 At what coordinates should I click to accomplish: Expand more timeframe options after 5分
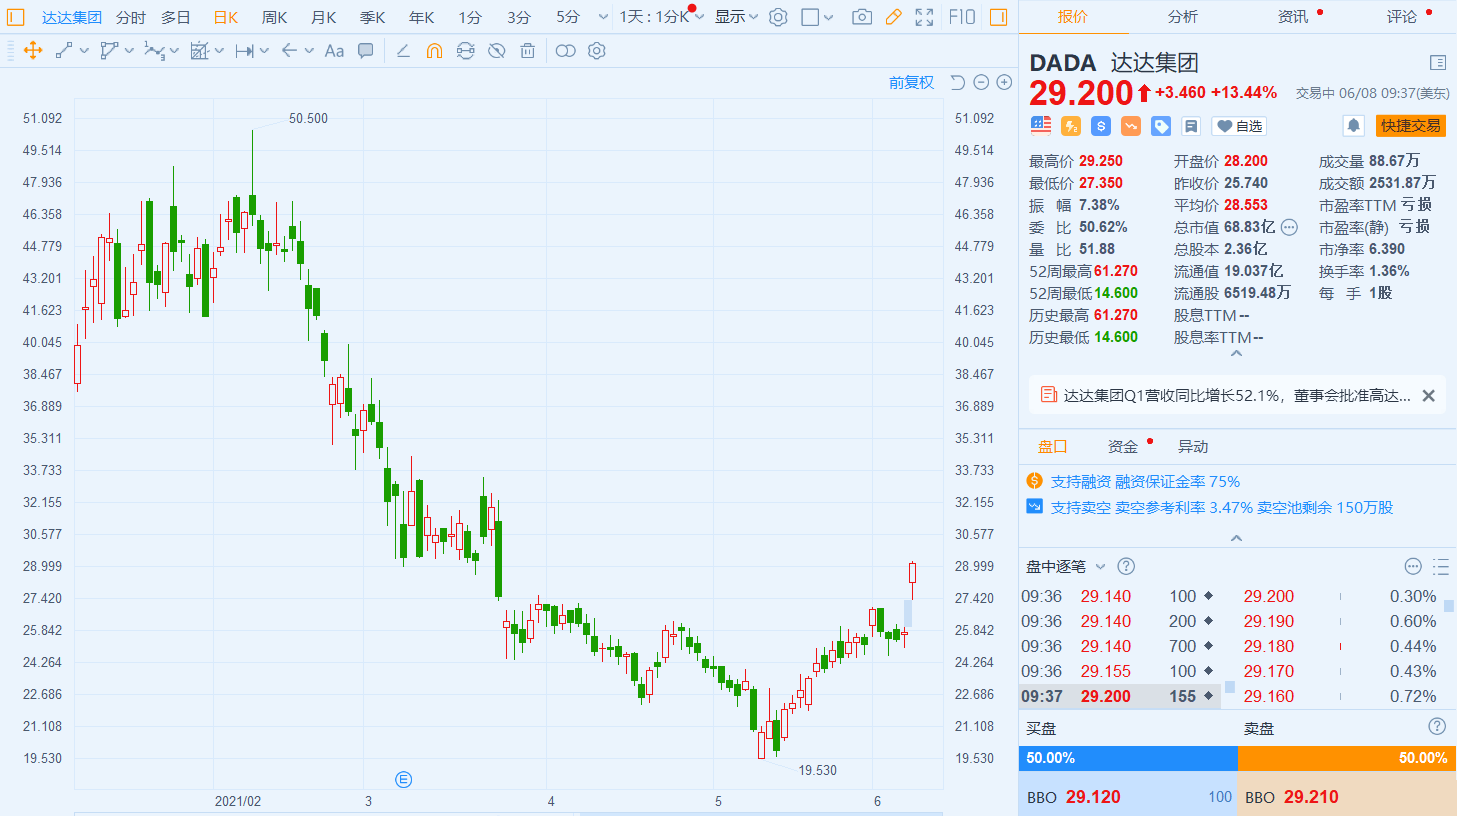pos(603,17)
